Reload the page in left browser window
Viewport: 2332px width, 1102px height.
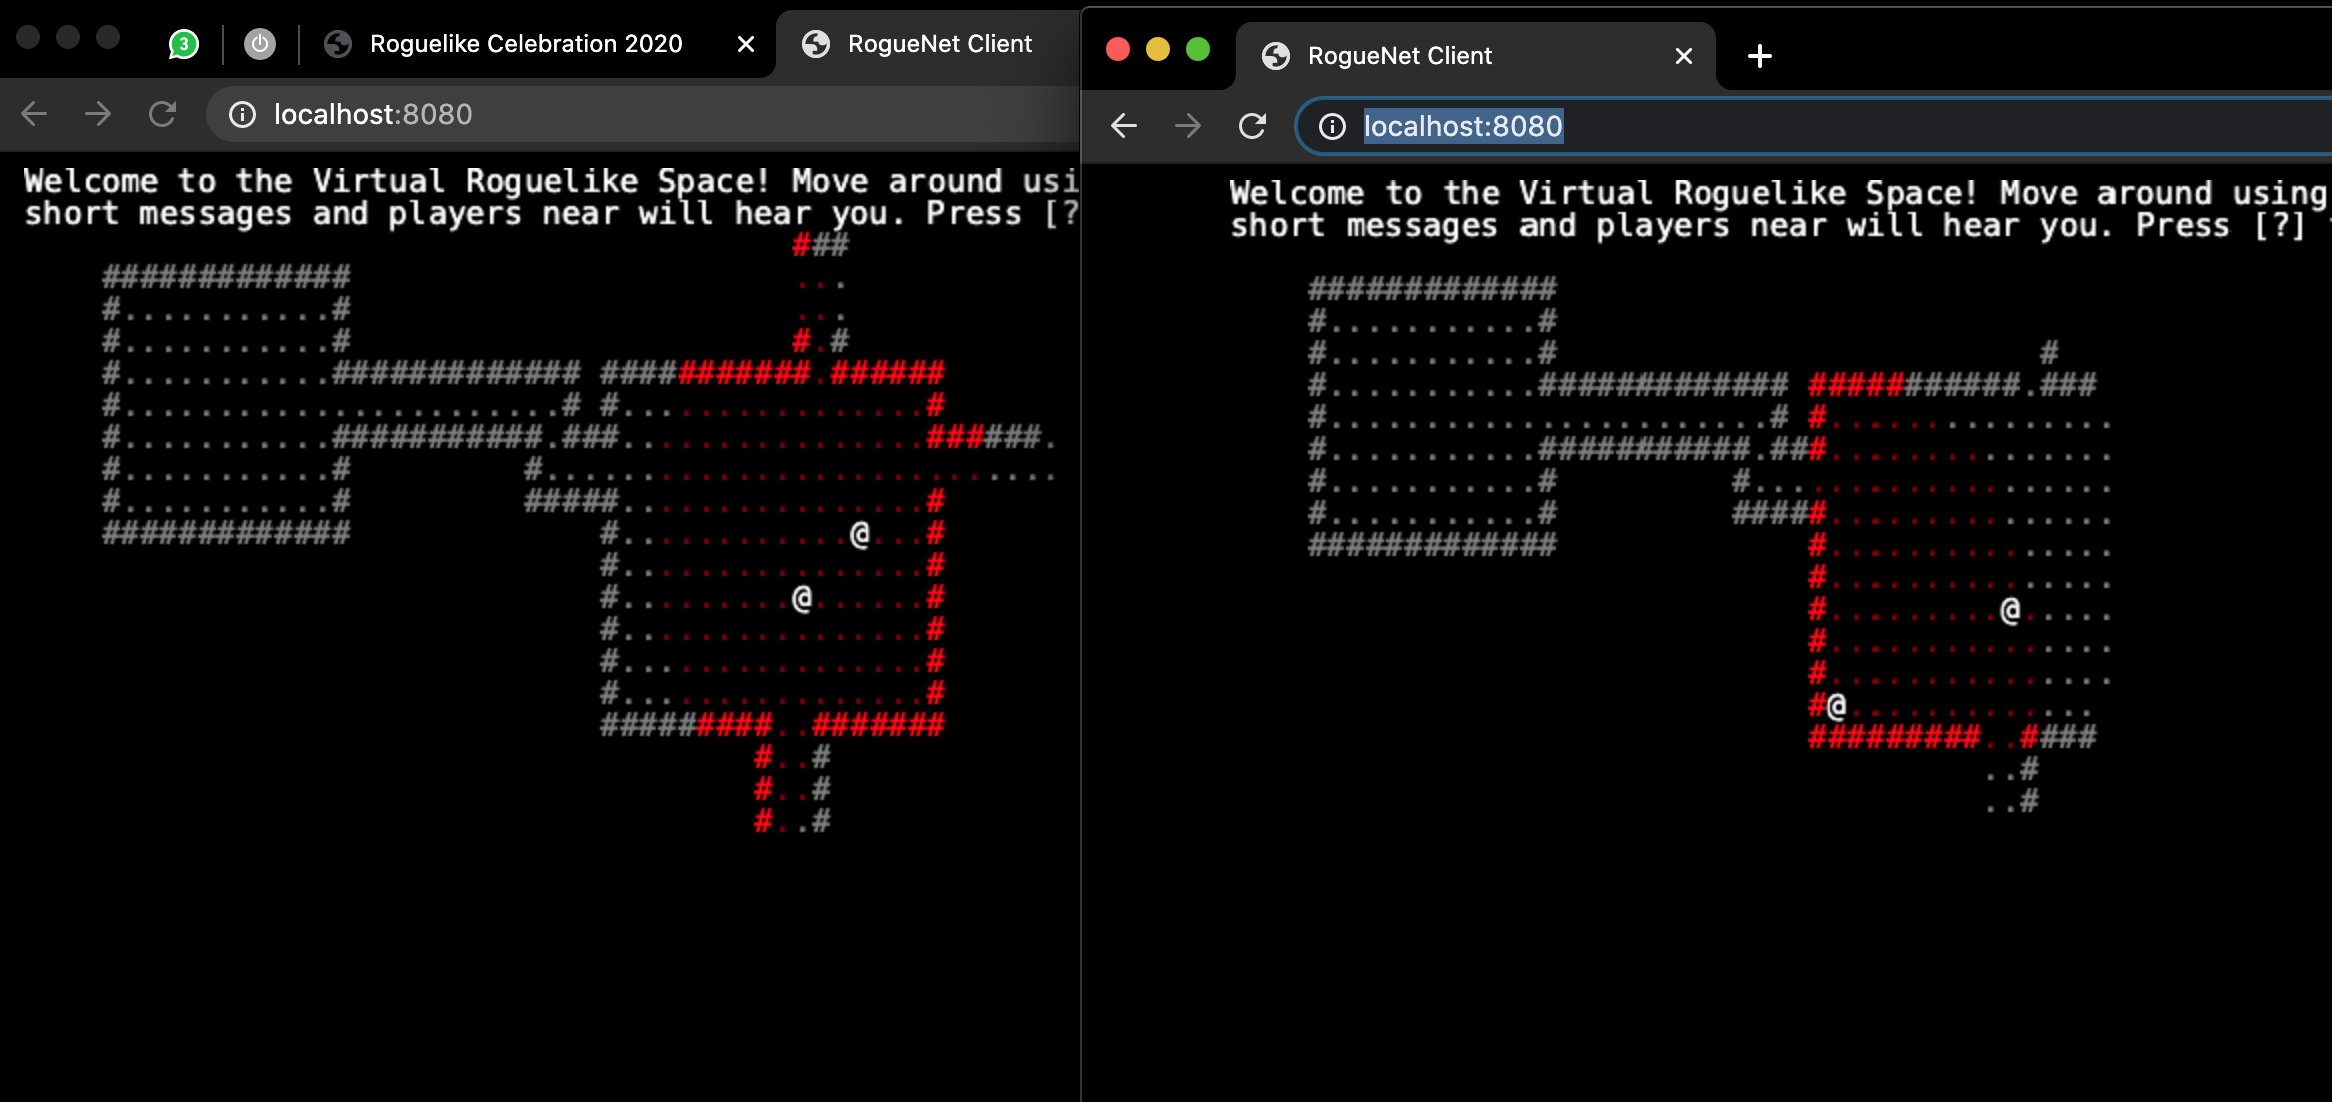click(162, 114)
